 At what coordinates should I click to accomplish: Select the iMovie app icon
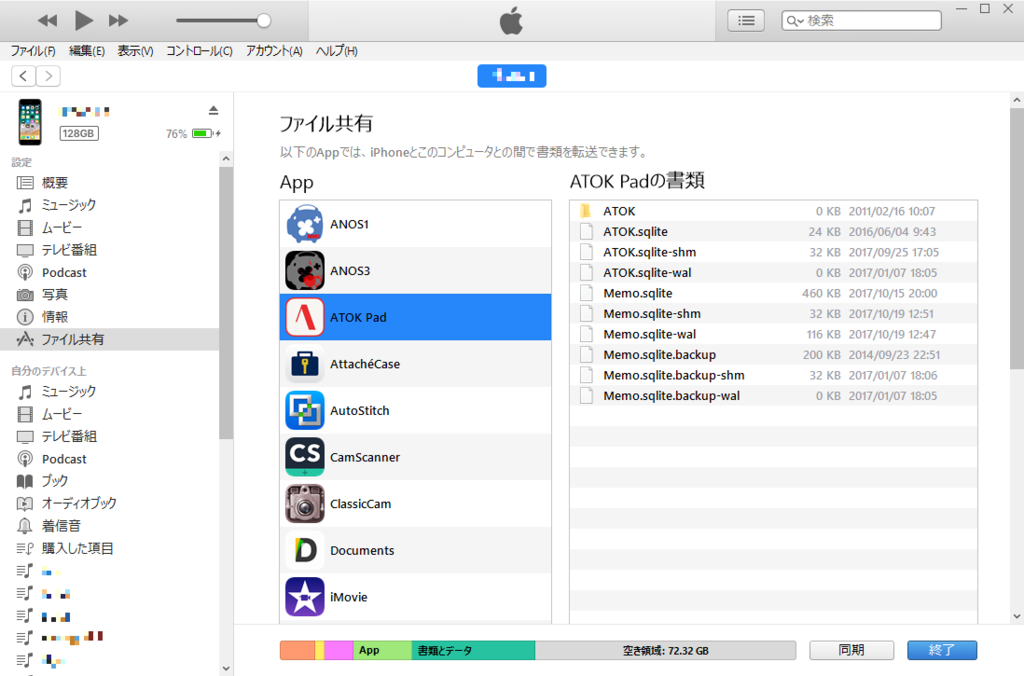(x=304, y=597)
